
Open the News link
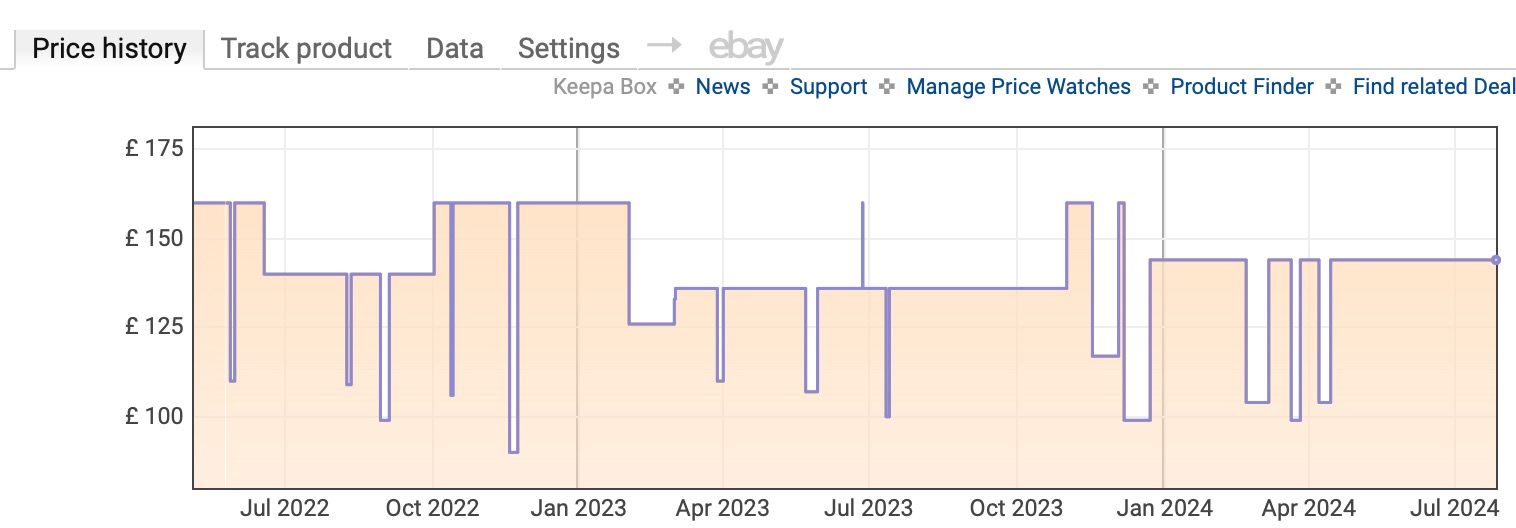(x=722, y=87)
